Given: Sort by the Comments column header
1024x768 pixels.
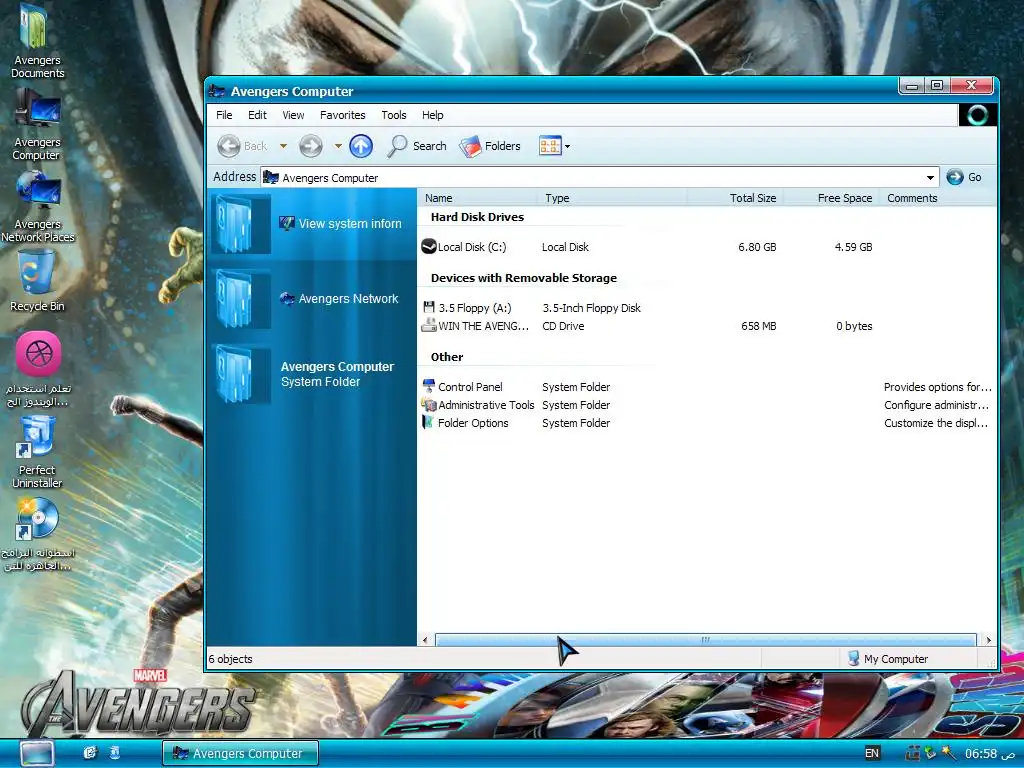Looking at the screenshot, I should pyautogui.click(x=937, y=198).
